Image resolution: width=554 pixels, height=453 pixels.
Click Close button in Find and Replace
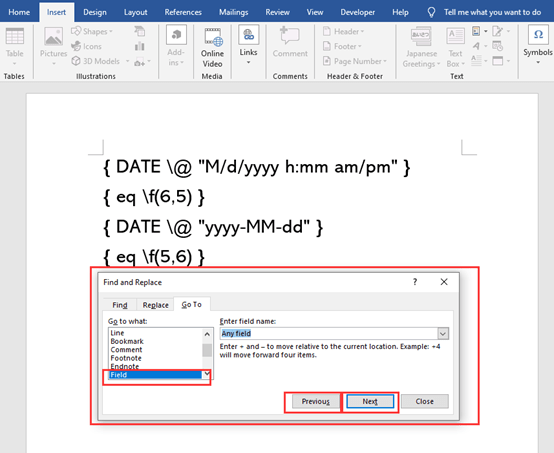(x=424, y=401)
